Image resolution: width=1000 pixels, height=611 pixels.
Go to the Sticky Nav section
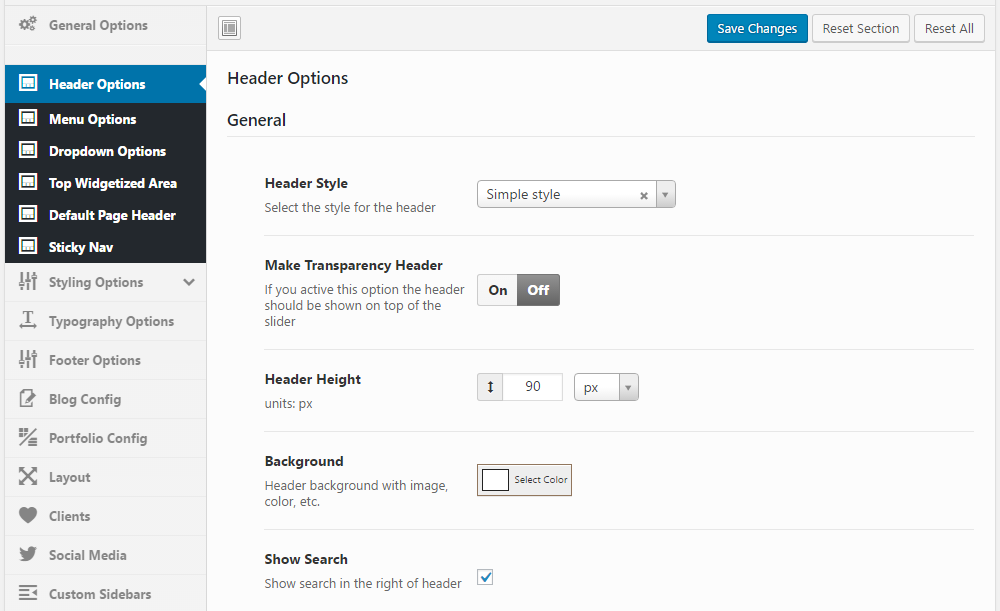80,247
